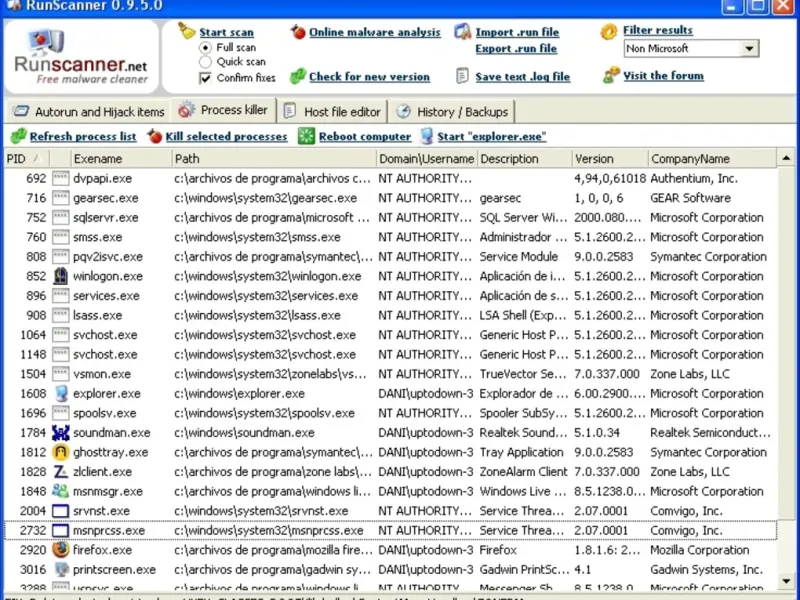The height and width of the screenshot is (600, 800).
Task: Click the process list scroll down arrow
Action: pos(786,581)
